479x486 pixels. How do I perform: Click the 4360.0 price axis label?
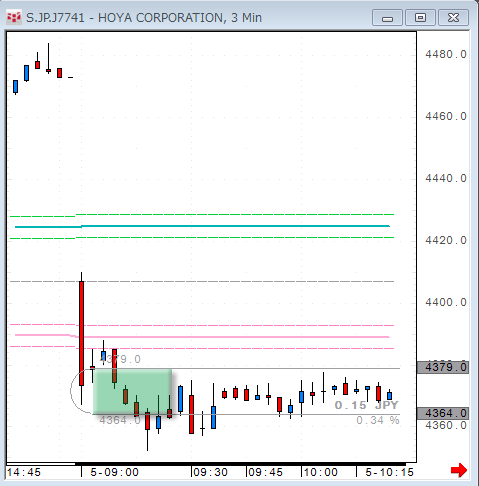[x=446, y=425]
